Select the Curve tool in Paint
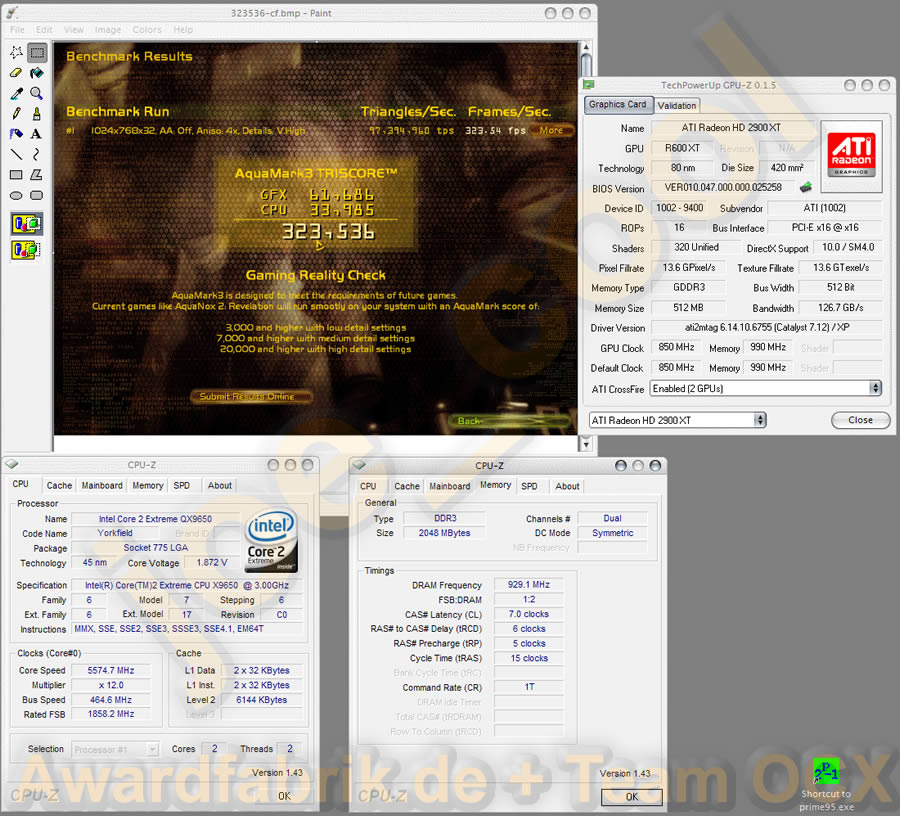Viewport: 900px width, 816px height. pos(37,154)
